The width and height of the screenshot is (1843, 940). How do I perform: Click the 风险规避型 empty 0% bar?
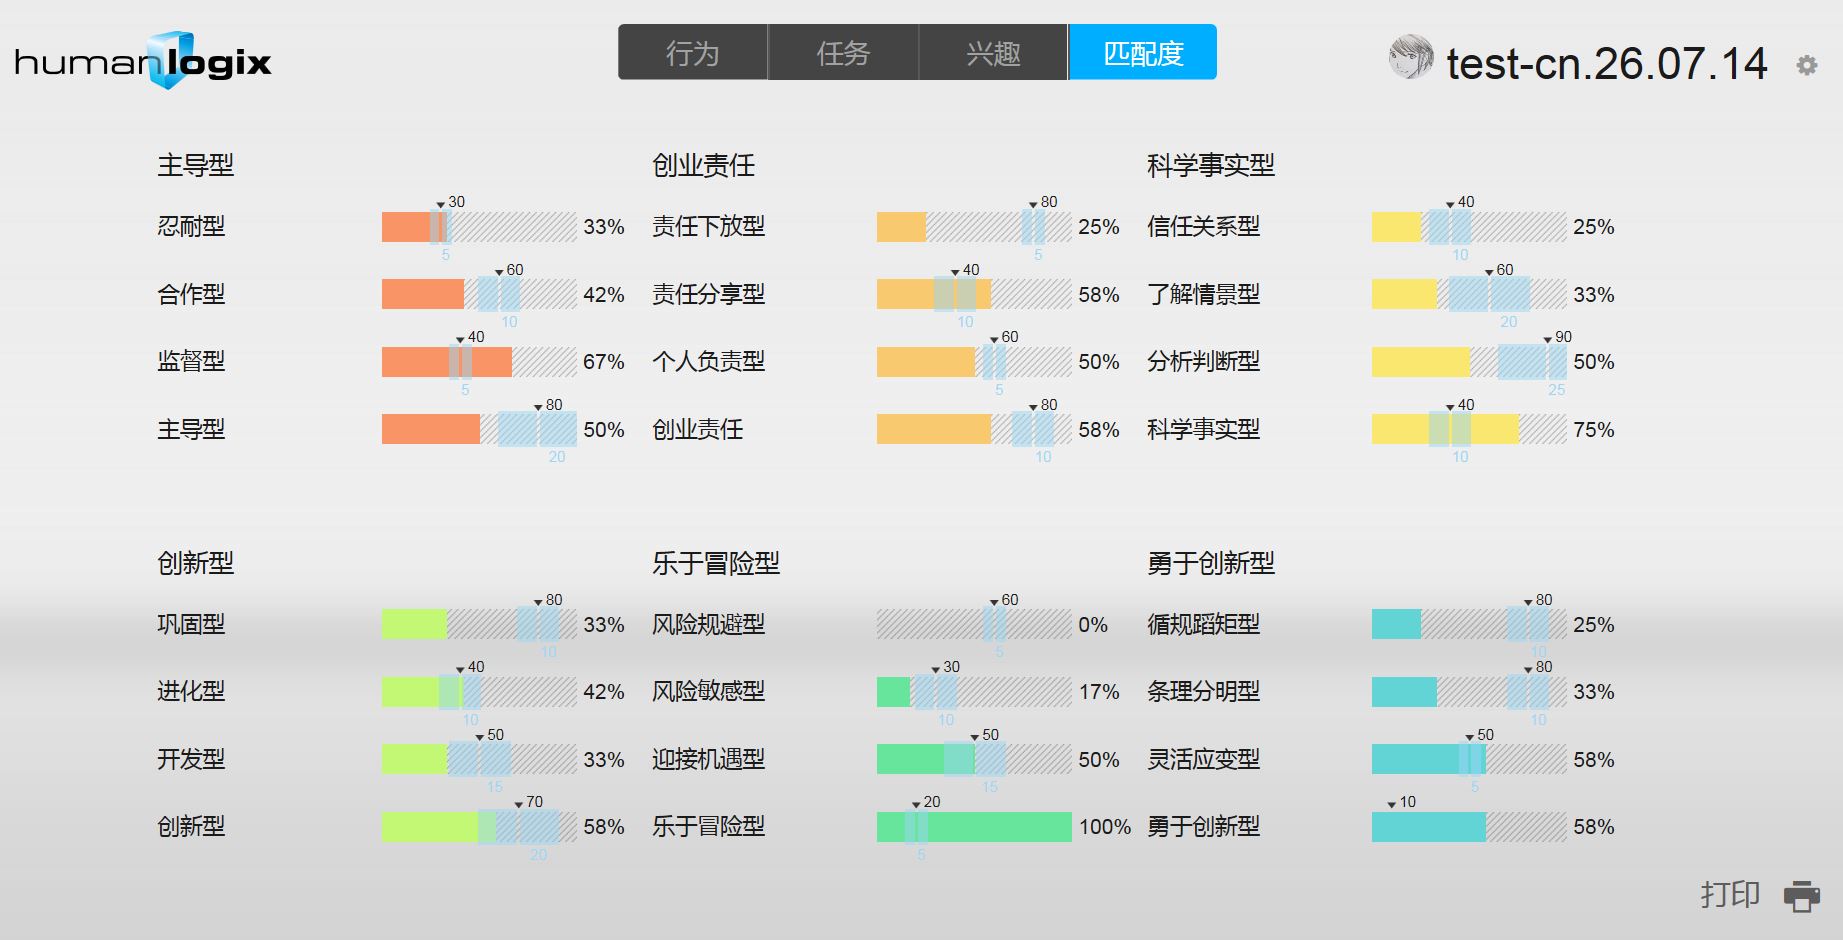[x=974, y=625]
